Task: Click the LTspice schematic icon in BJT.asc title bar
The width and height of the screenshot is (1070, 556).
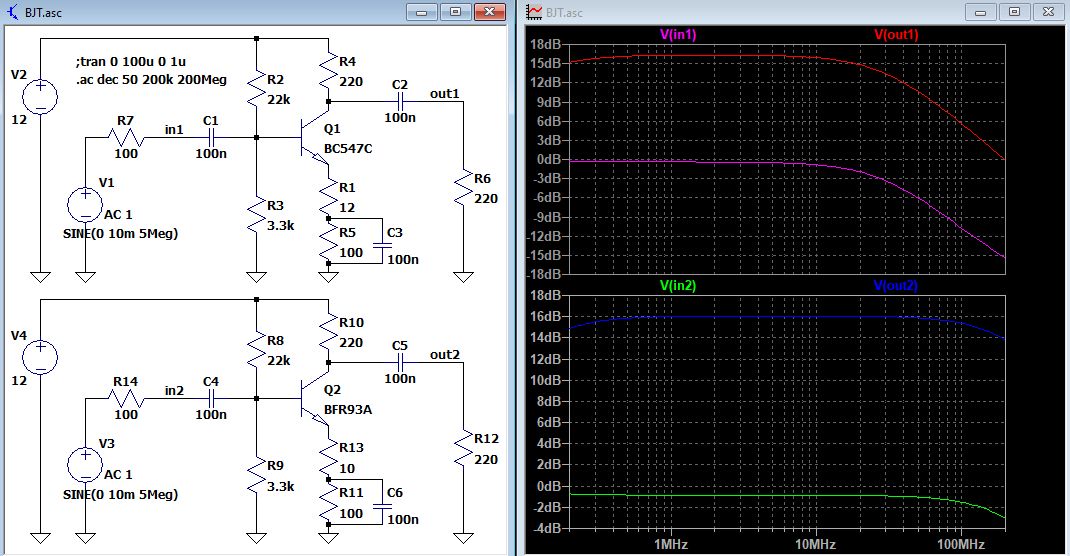Action: click(x=12, y=12)
